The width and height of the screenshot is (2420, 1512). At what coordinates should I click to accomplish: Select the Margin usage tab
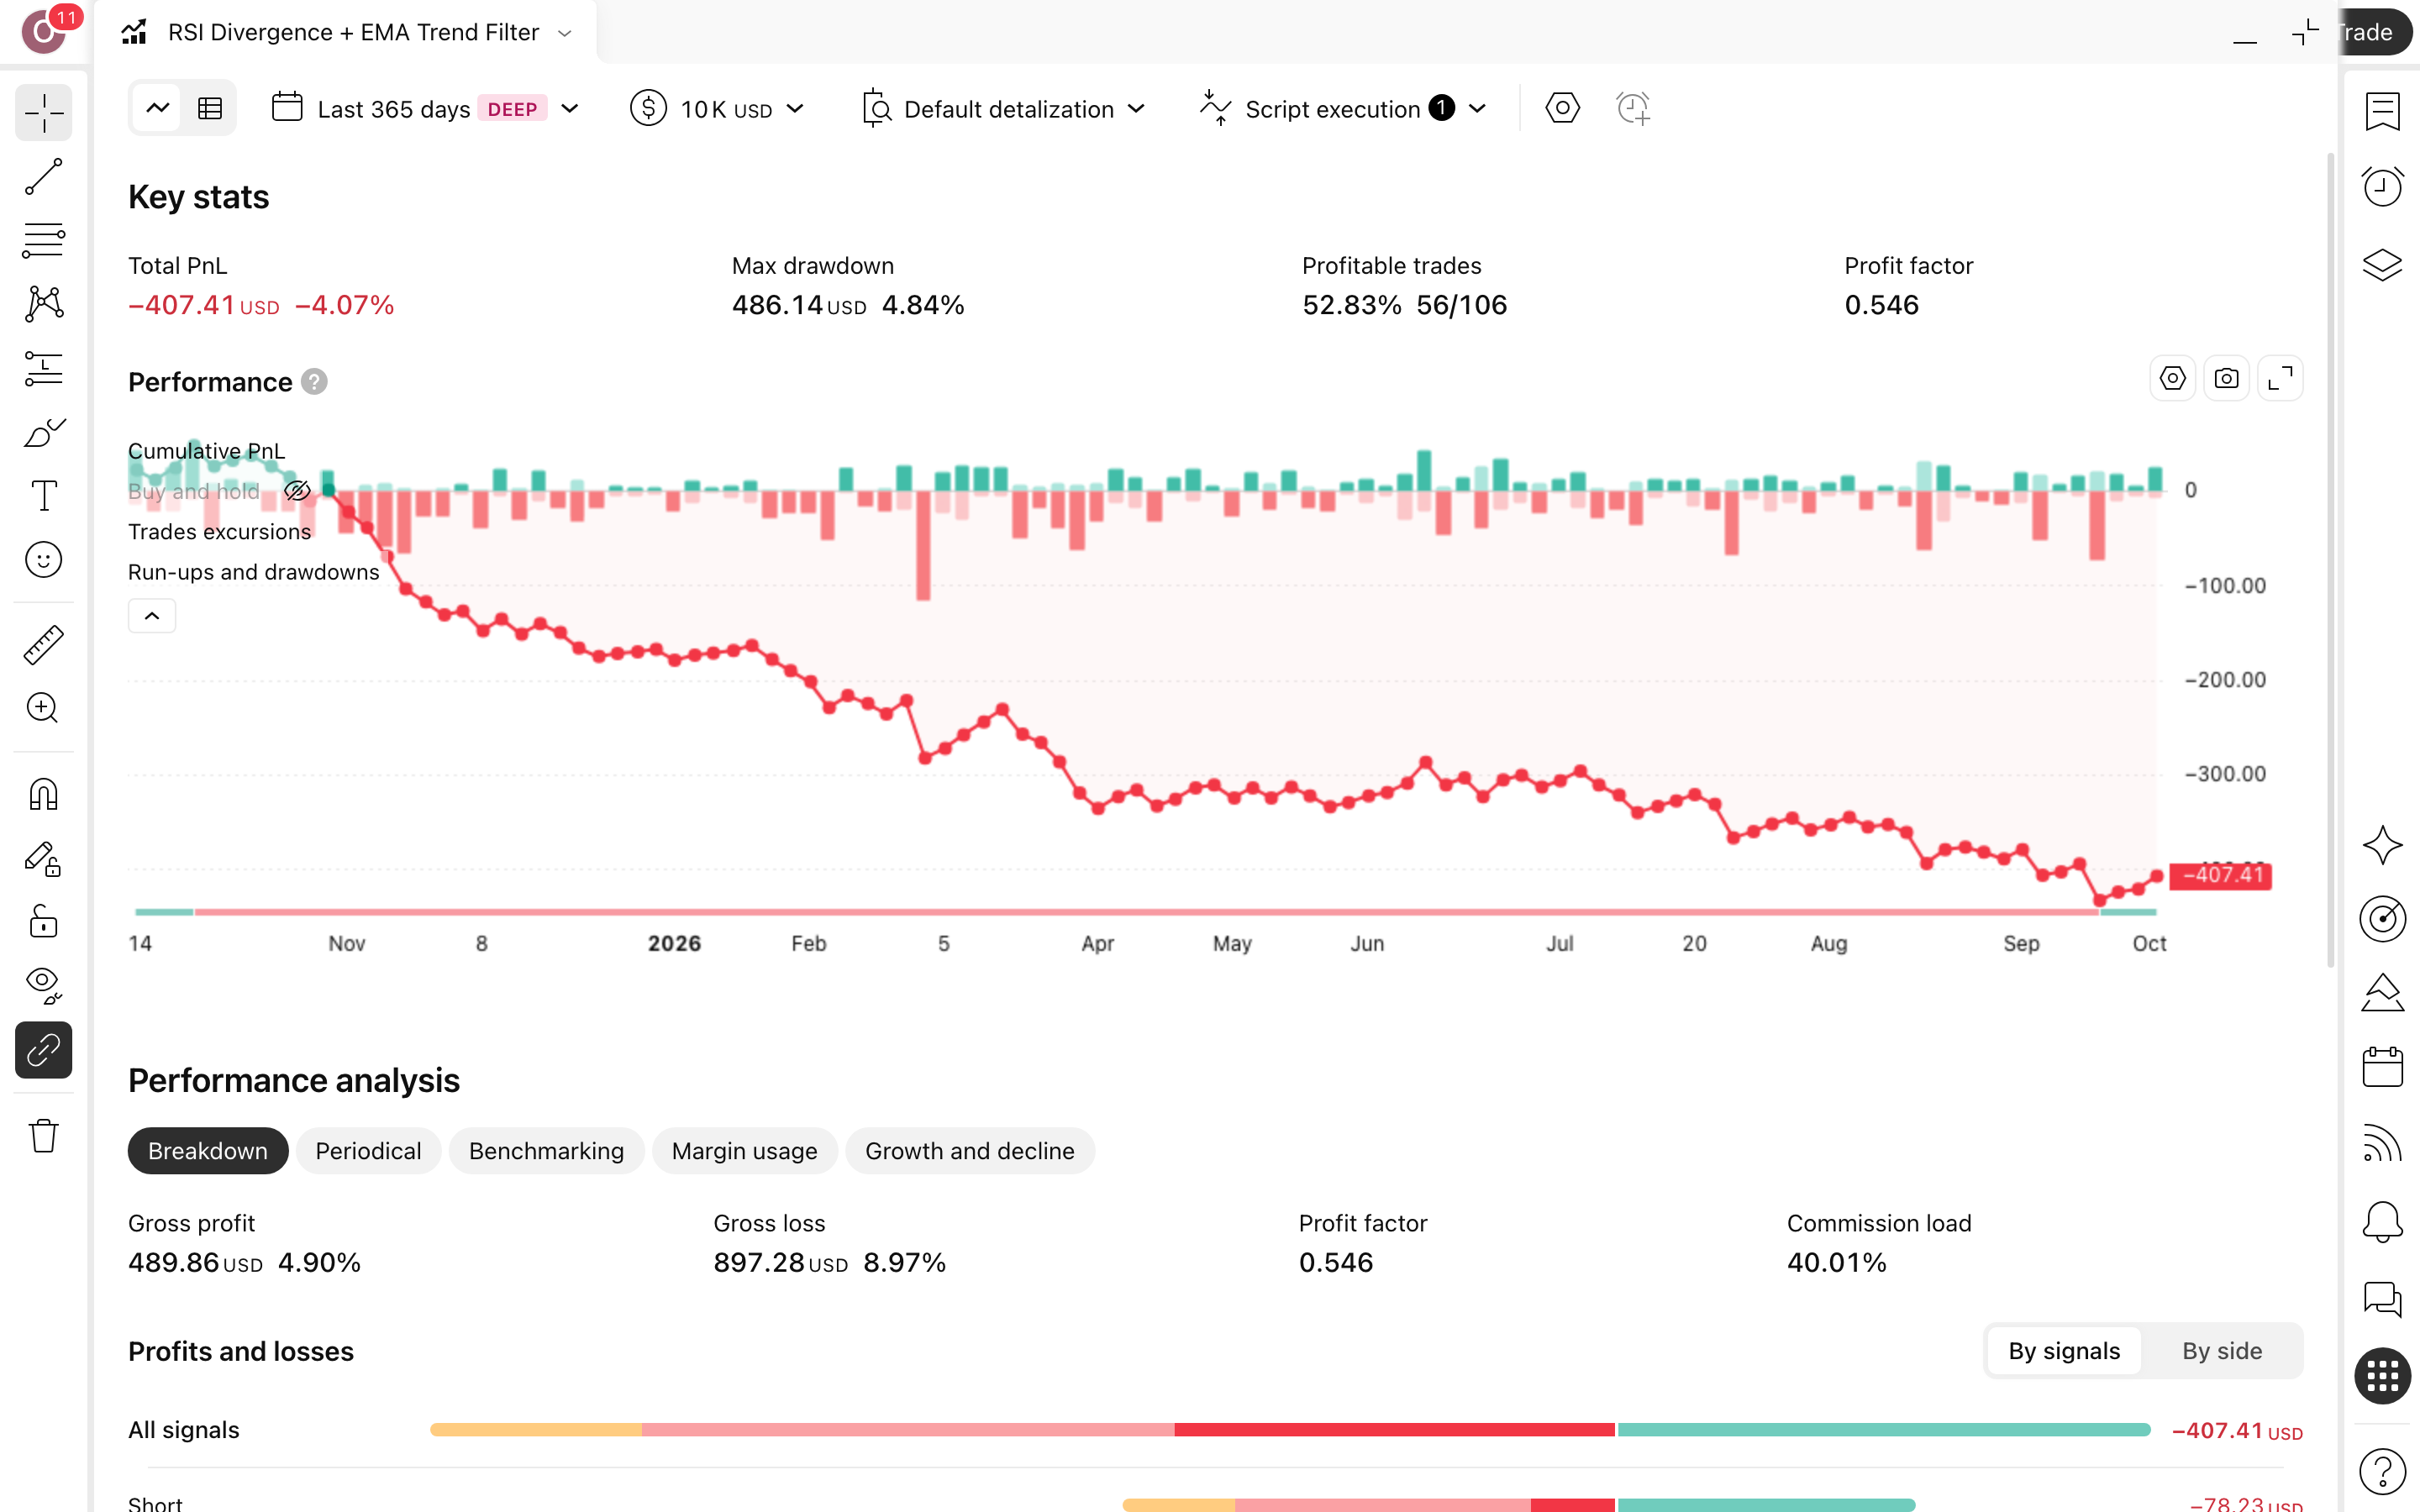[x=744, y=1151]
